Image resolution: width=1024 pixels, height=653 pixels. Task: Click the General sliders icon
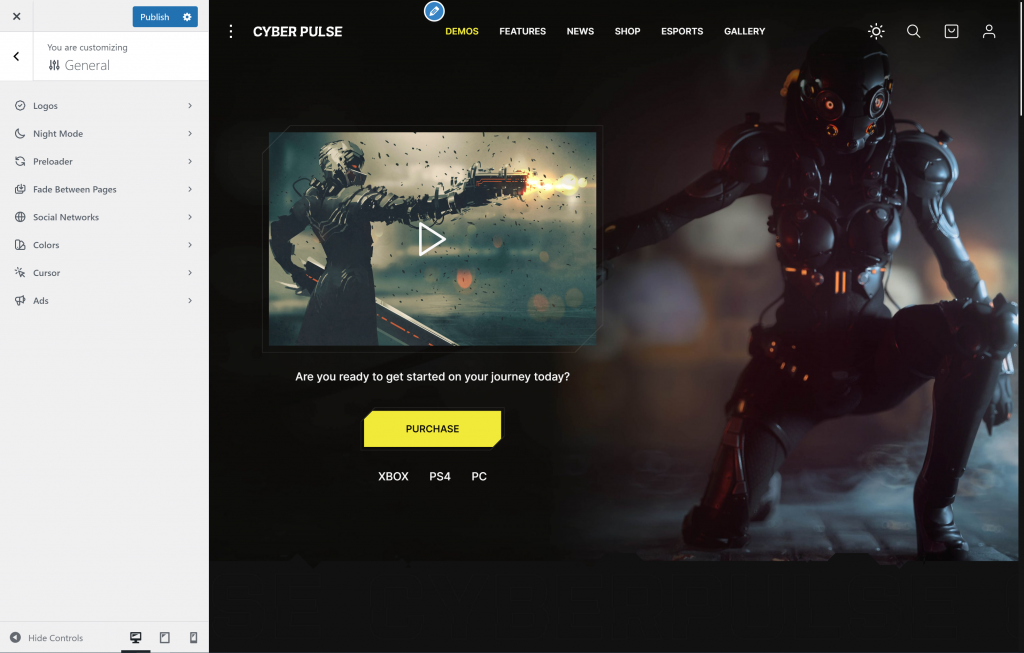(x=54, y=65)
